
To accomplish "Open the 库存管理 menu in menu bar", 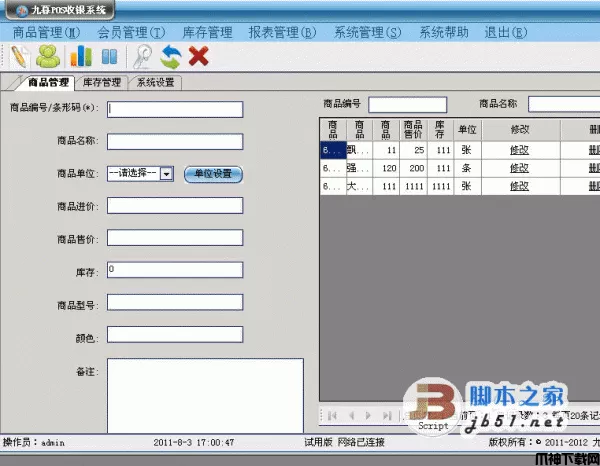I will [207, 33].
